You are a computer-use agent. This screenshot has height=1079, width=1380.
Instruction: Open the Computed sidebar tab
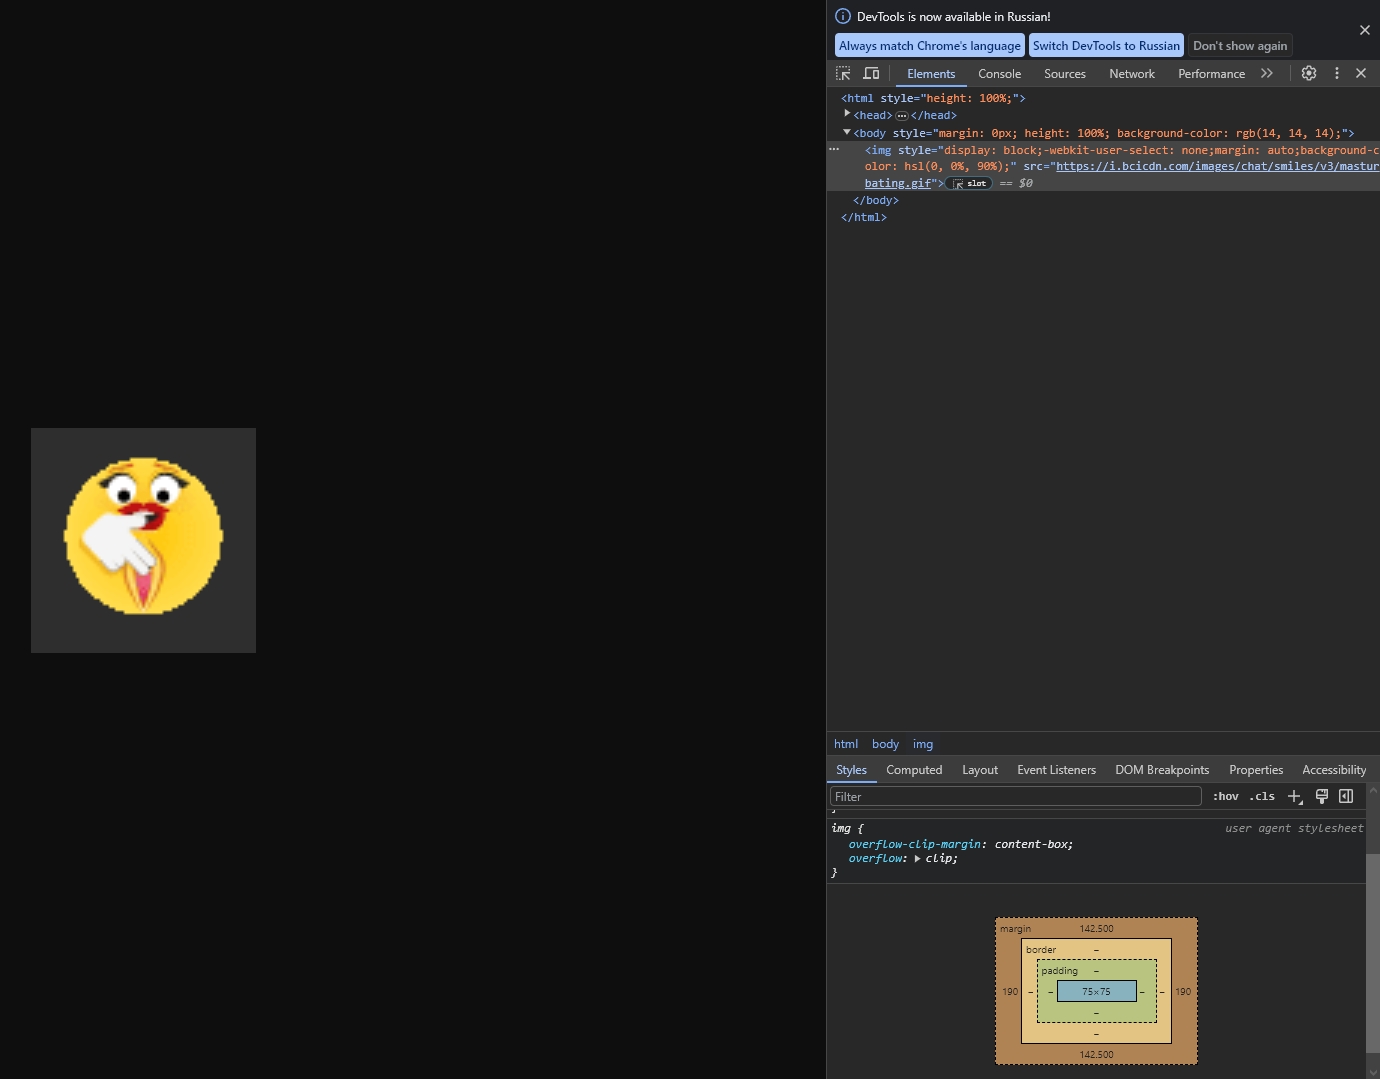click(914, 770)
